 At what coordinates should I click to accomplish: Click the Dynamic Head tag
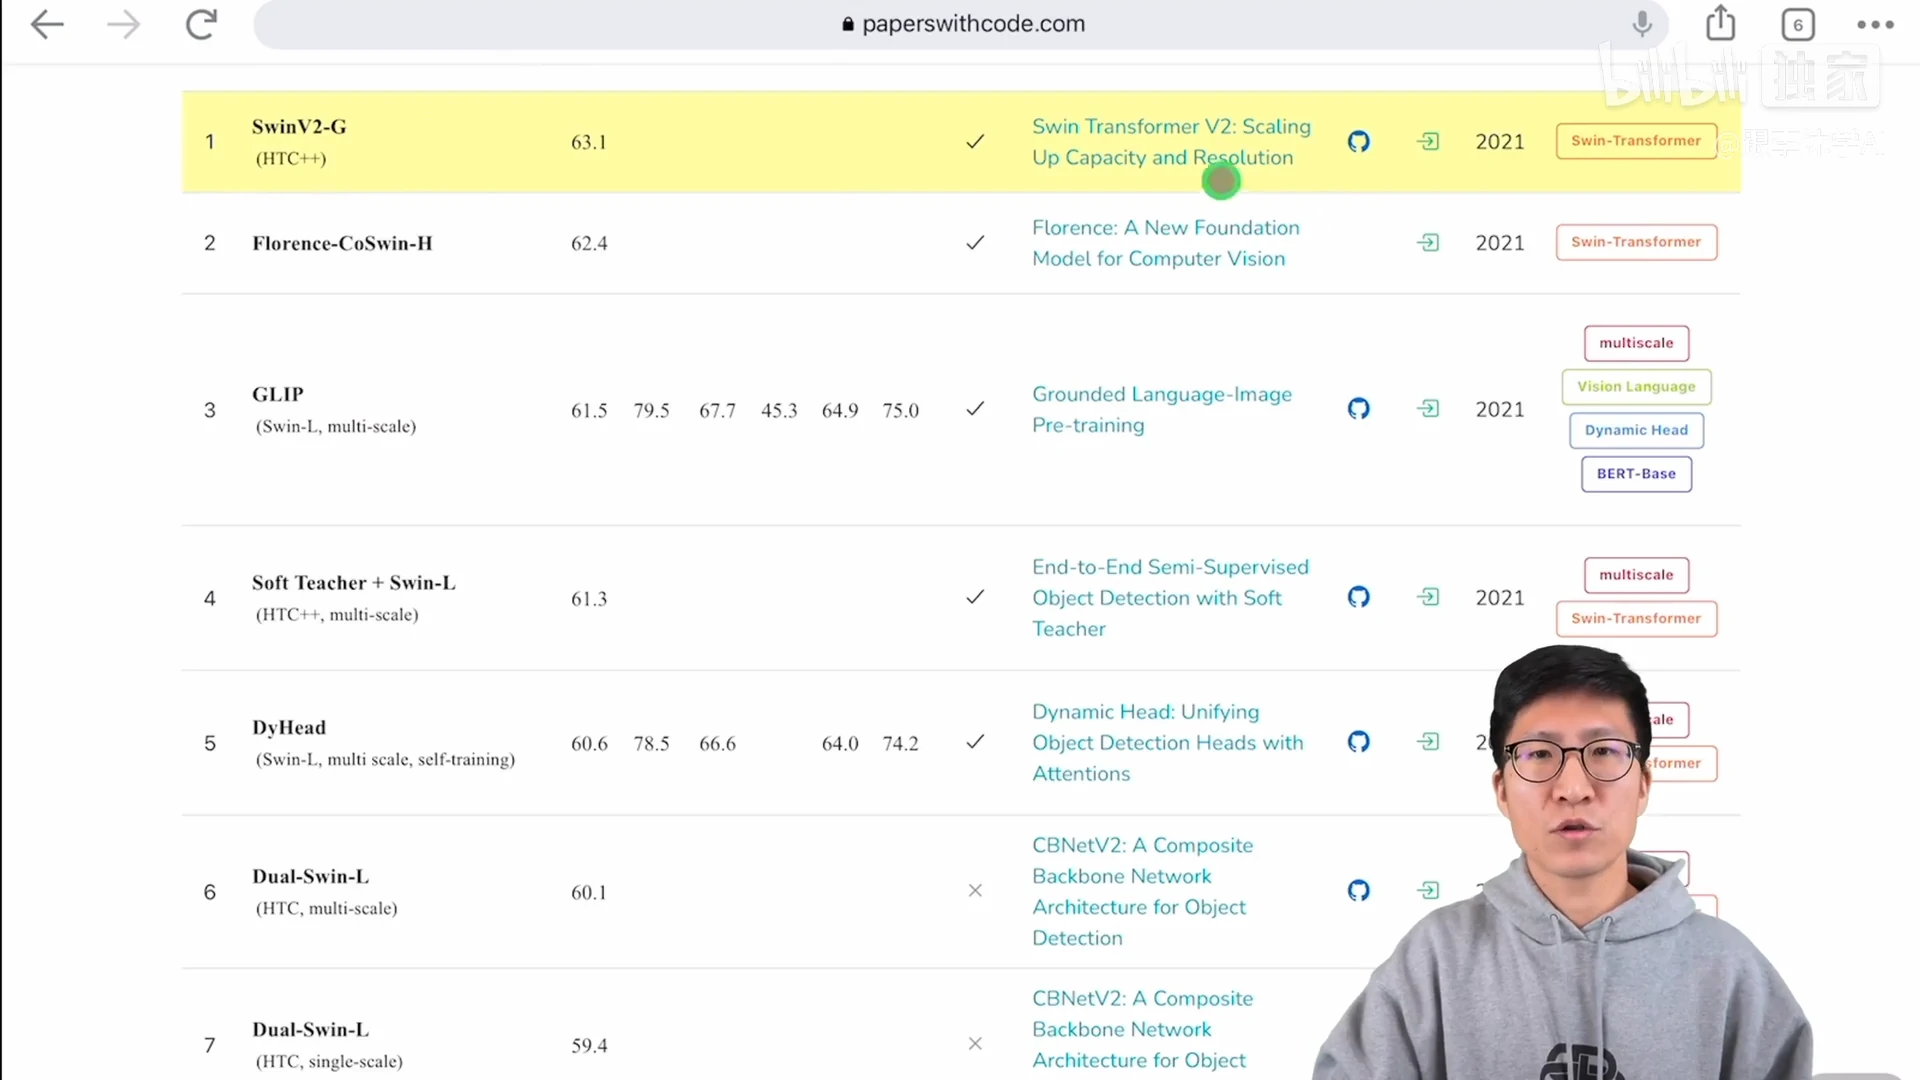pos(1636,430)
